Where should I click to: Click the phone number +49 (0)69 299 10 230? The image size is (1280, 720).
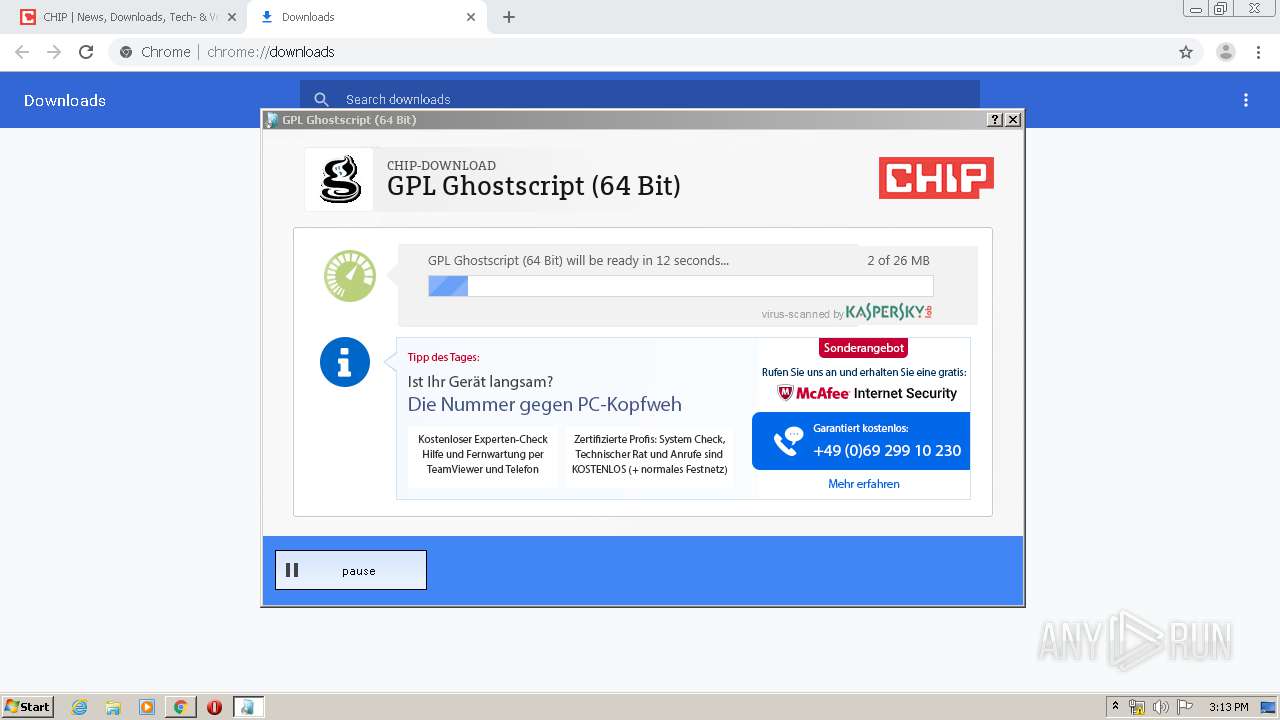coord(887,451)
